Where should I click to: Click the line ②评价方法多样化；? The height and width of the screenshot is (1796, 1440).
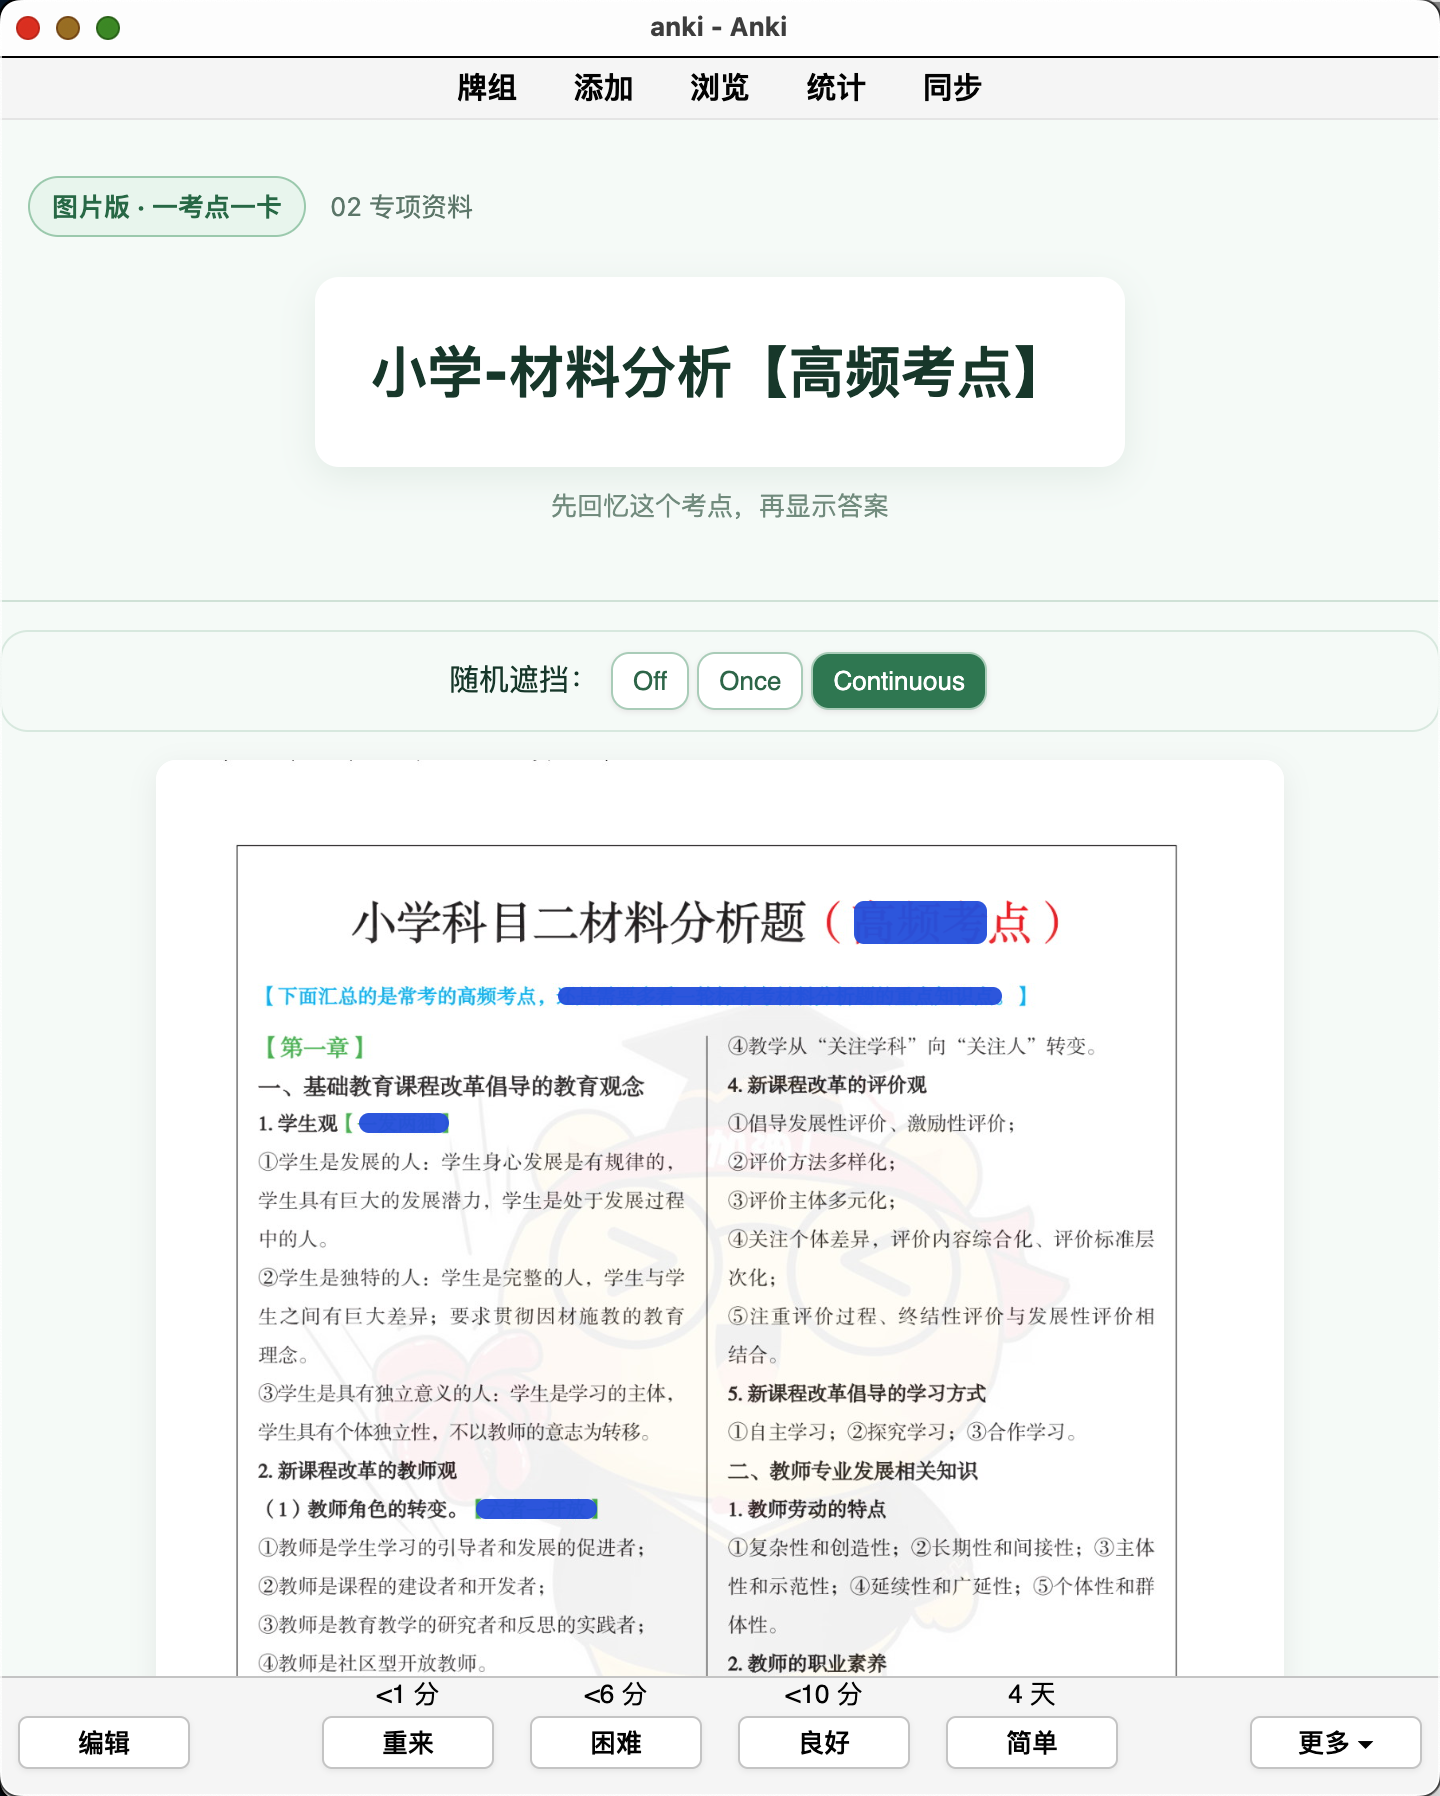812,1162
